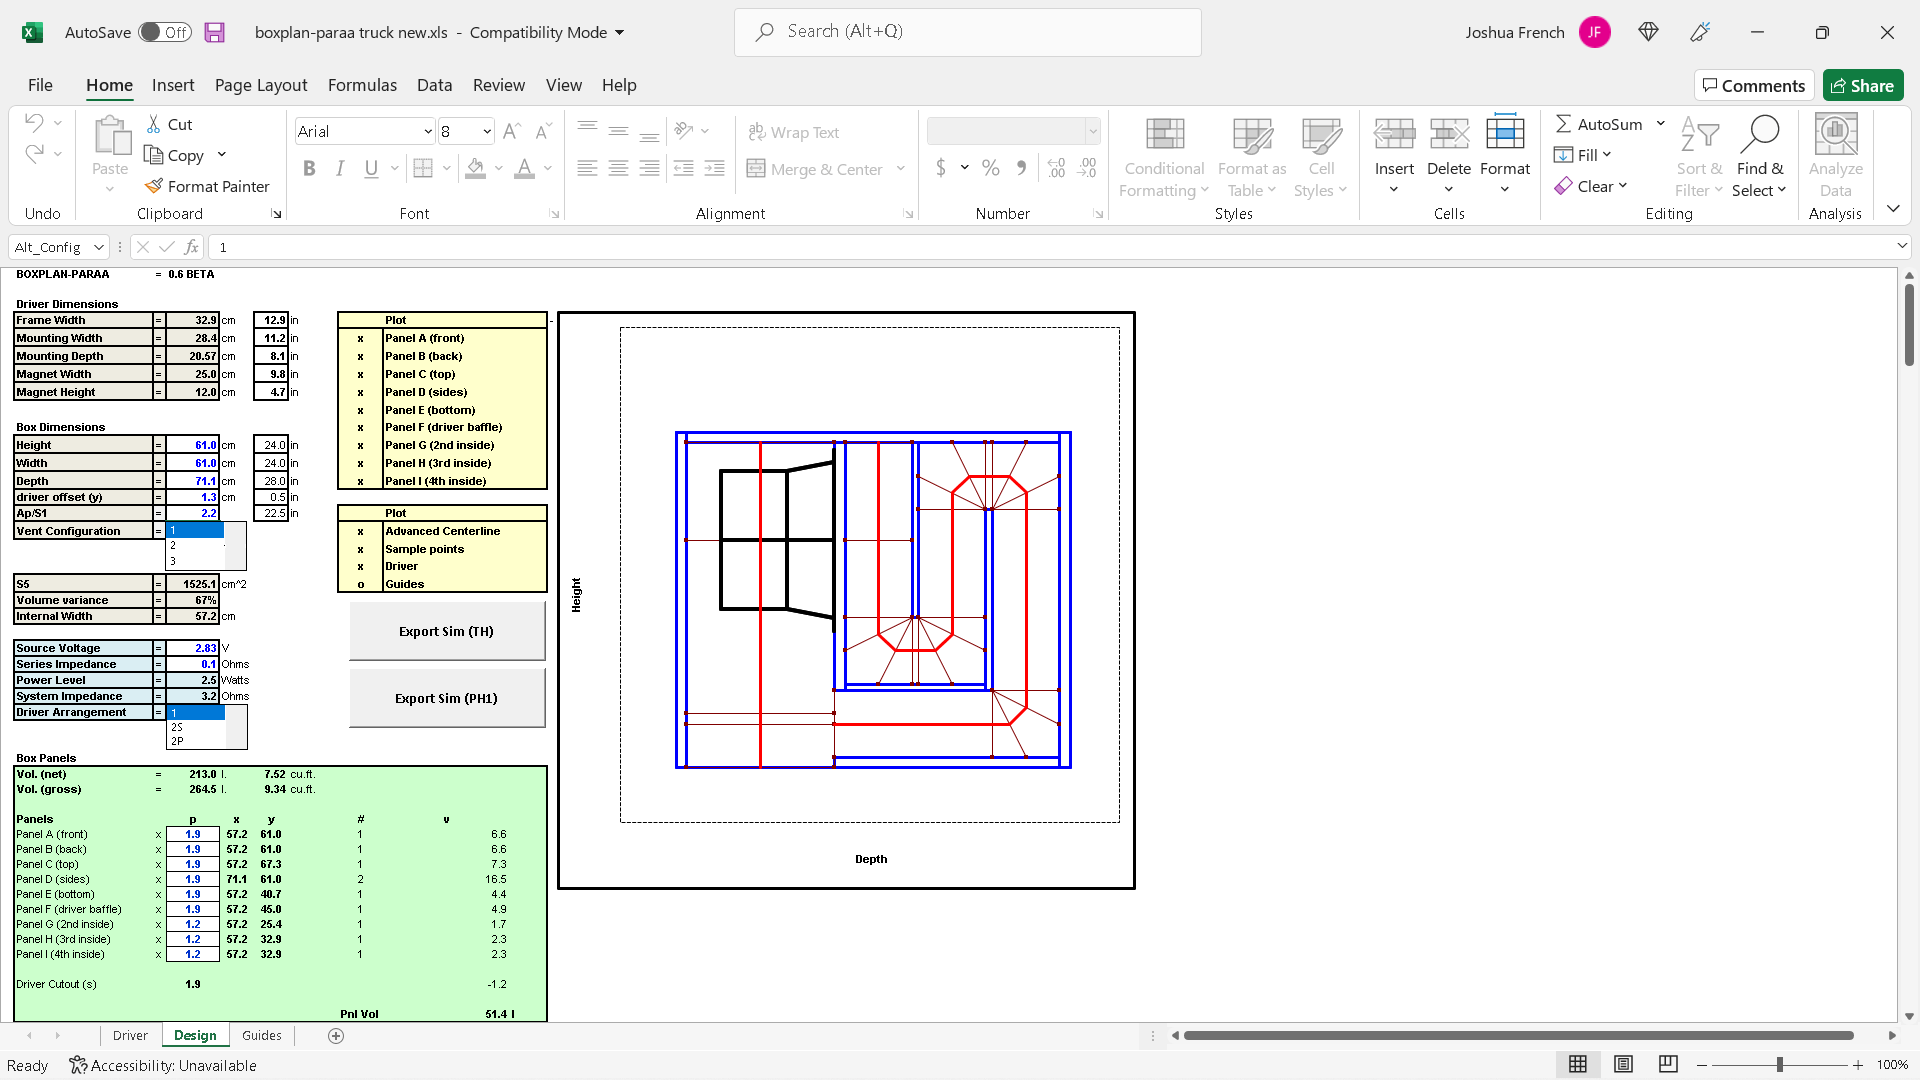Viewport: 1920px width, 1080px height.
Task: Click the AutoSum sigma icon
Action: click(1563, 124)
